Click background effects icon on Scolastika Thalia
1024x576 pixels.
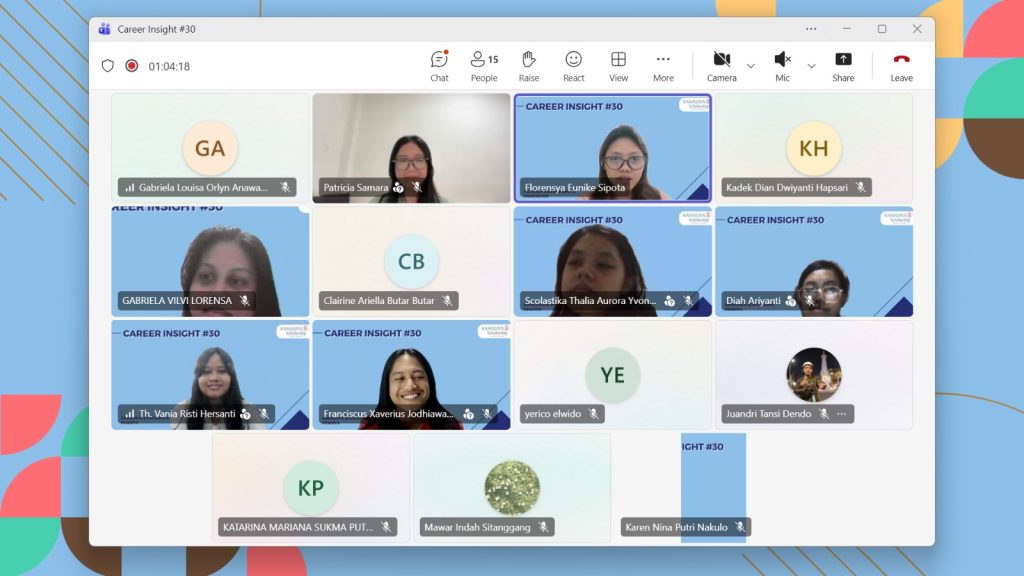[669, 300]
